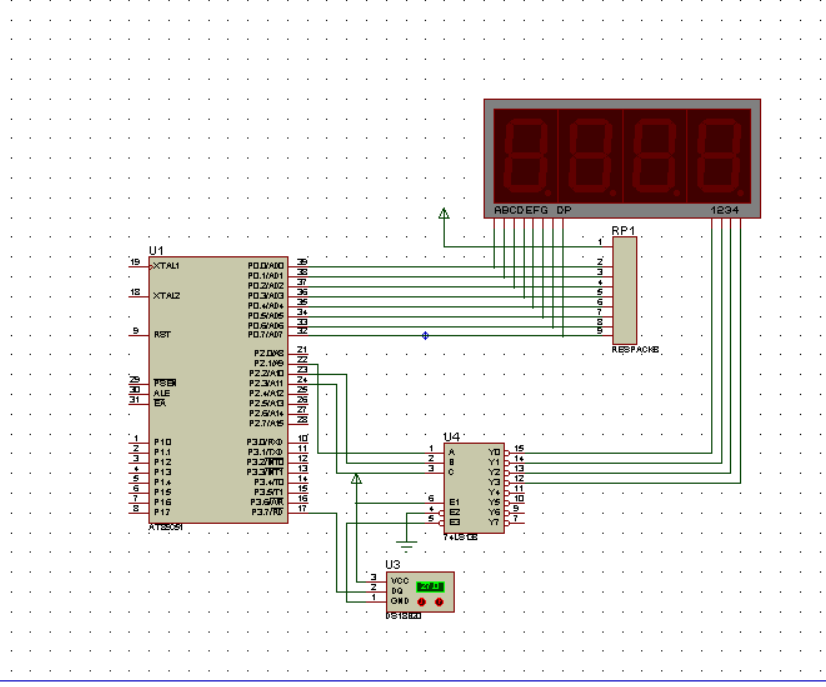
Task: Select the power terminal above RP1 wire
Action: click(444, 213)
